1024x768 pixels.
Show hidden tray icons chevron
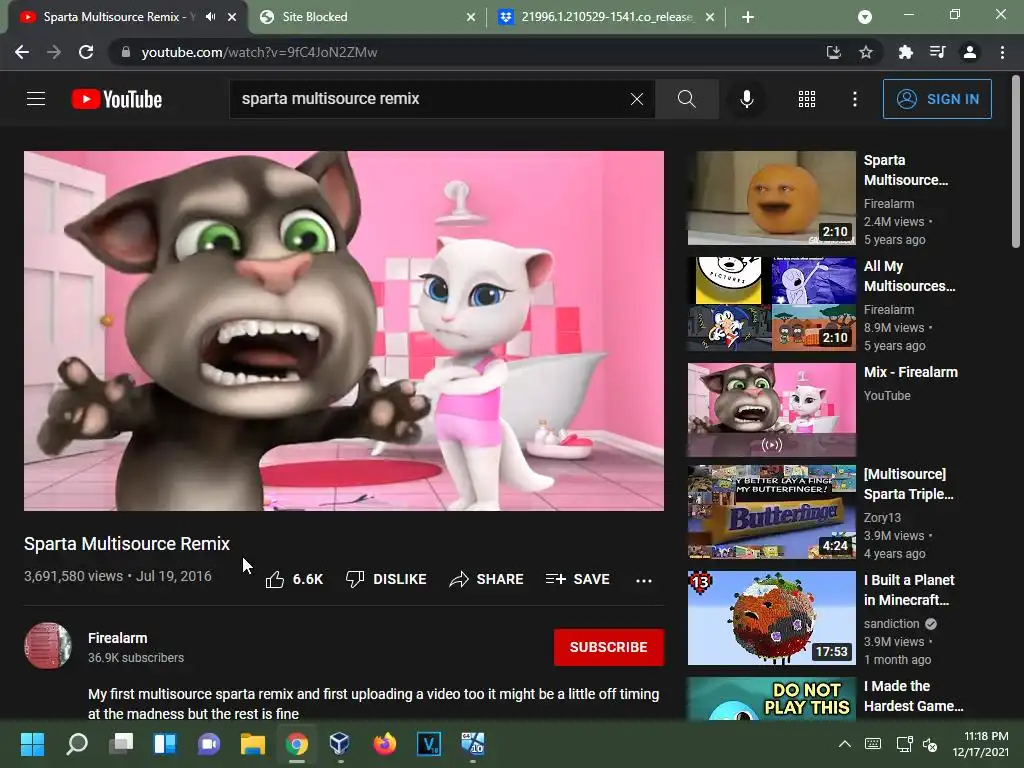coord(844,744)
